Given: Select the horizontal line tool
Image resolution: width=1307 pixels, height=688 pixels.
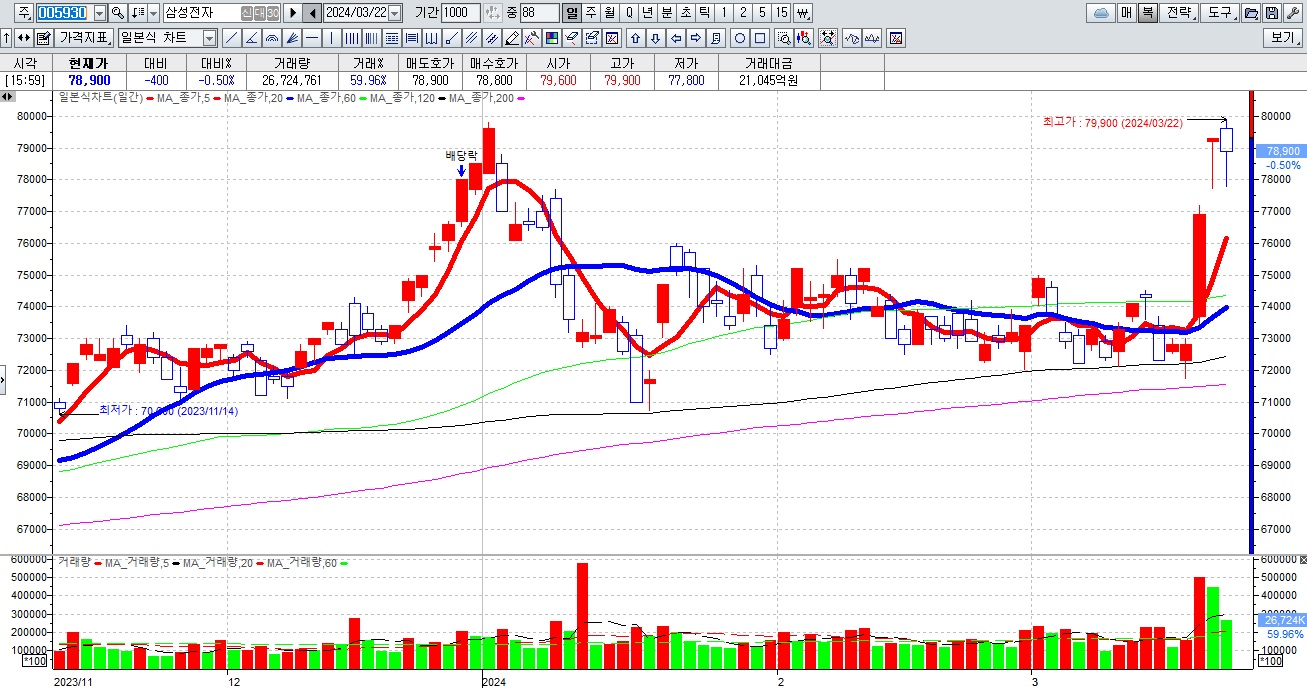Looking at the screenshot, I should click(311, 38).
